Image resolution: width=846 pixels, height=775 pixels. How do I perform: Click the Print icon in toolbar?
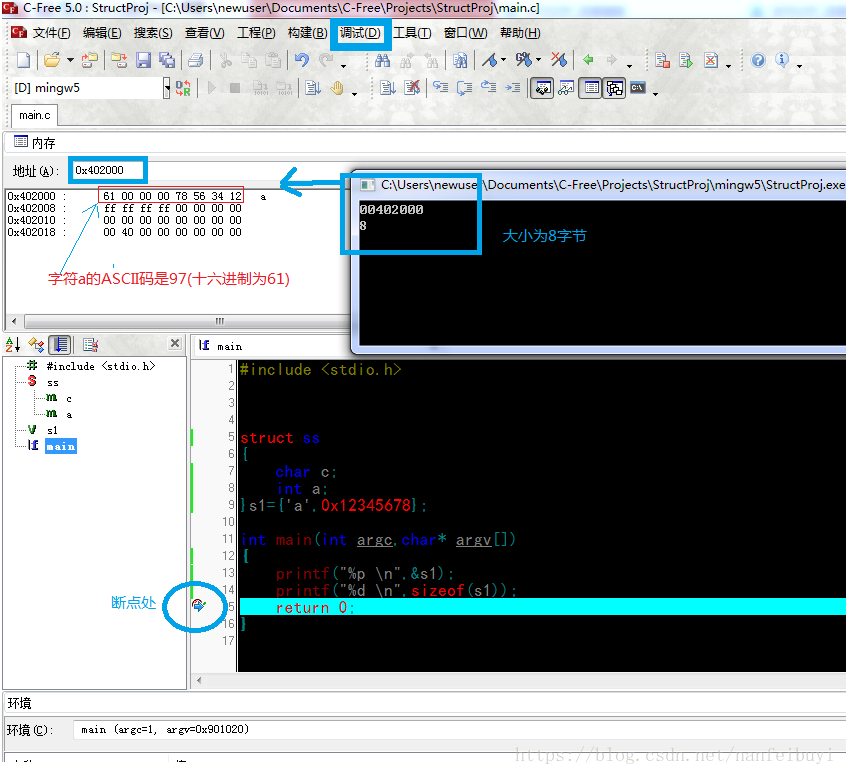195,60
